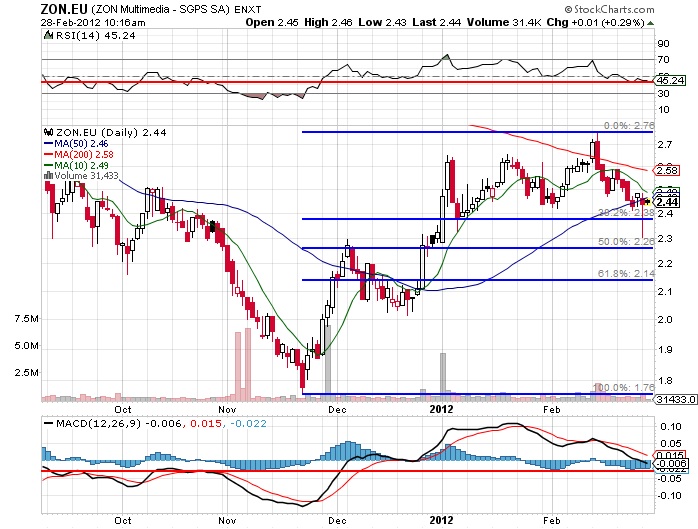Click the 70 level on RSI axis

(x=663, y=60)
